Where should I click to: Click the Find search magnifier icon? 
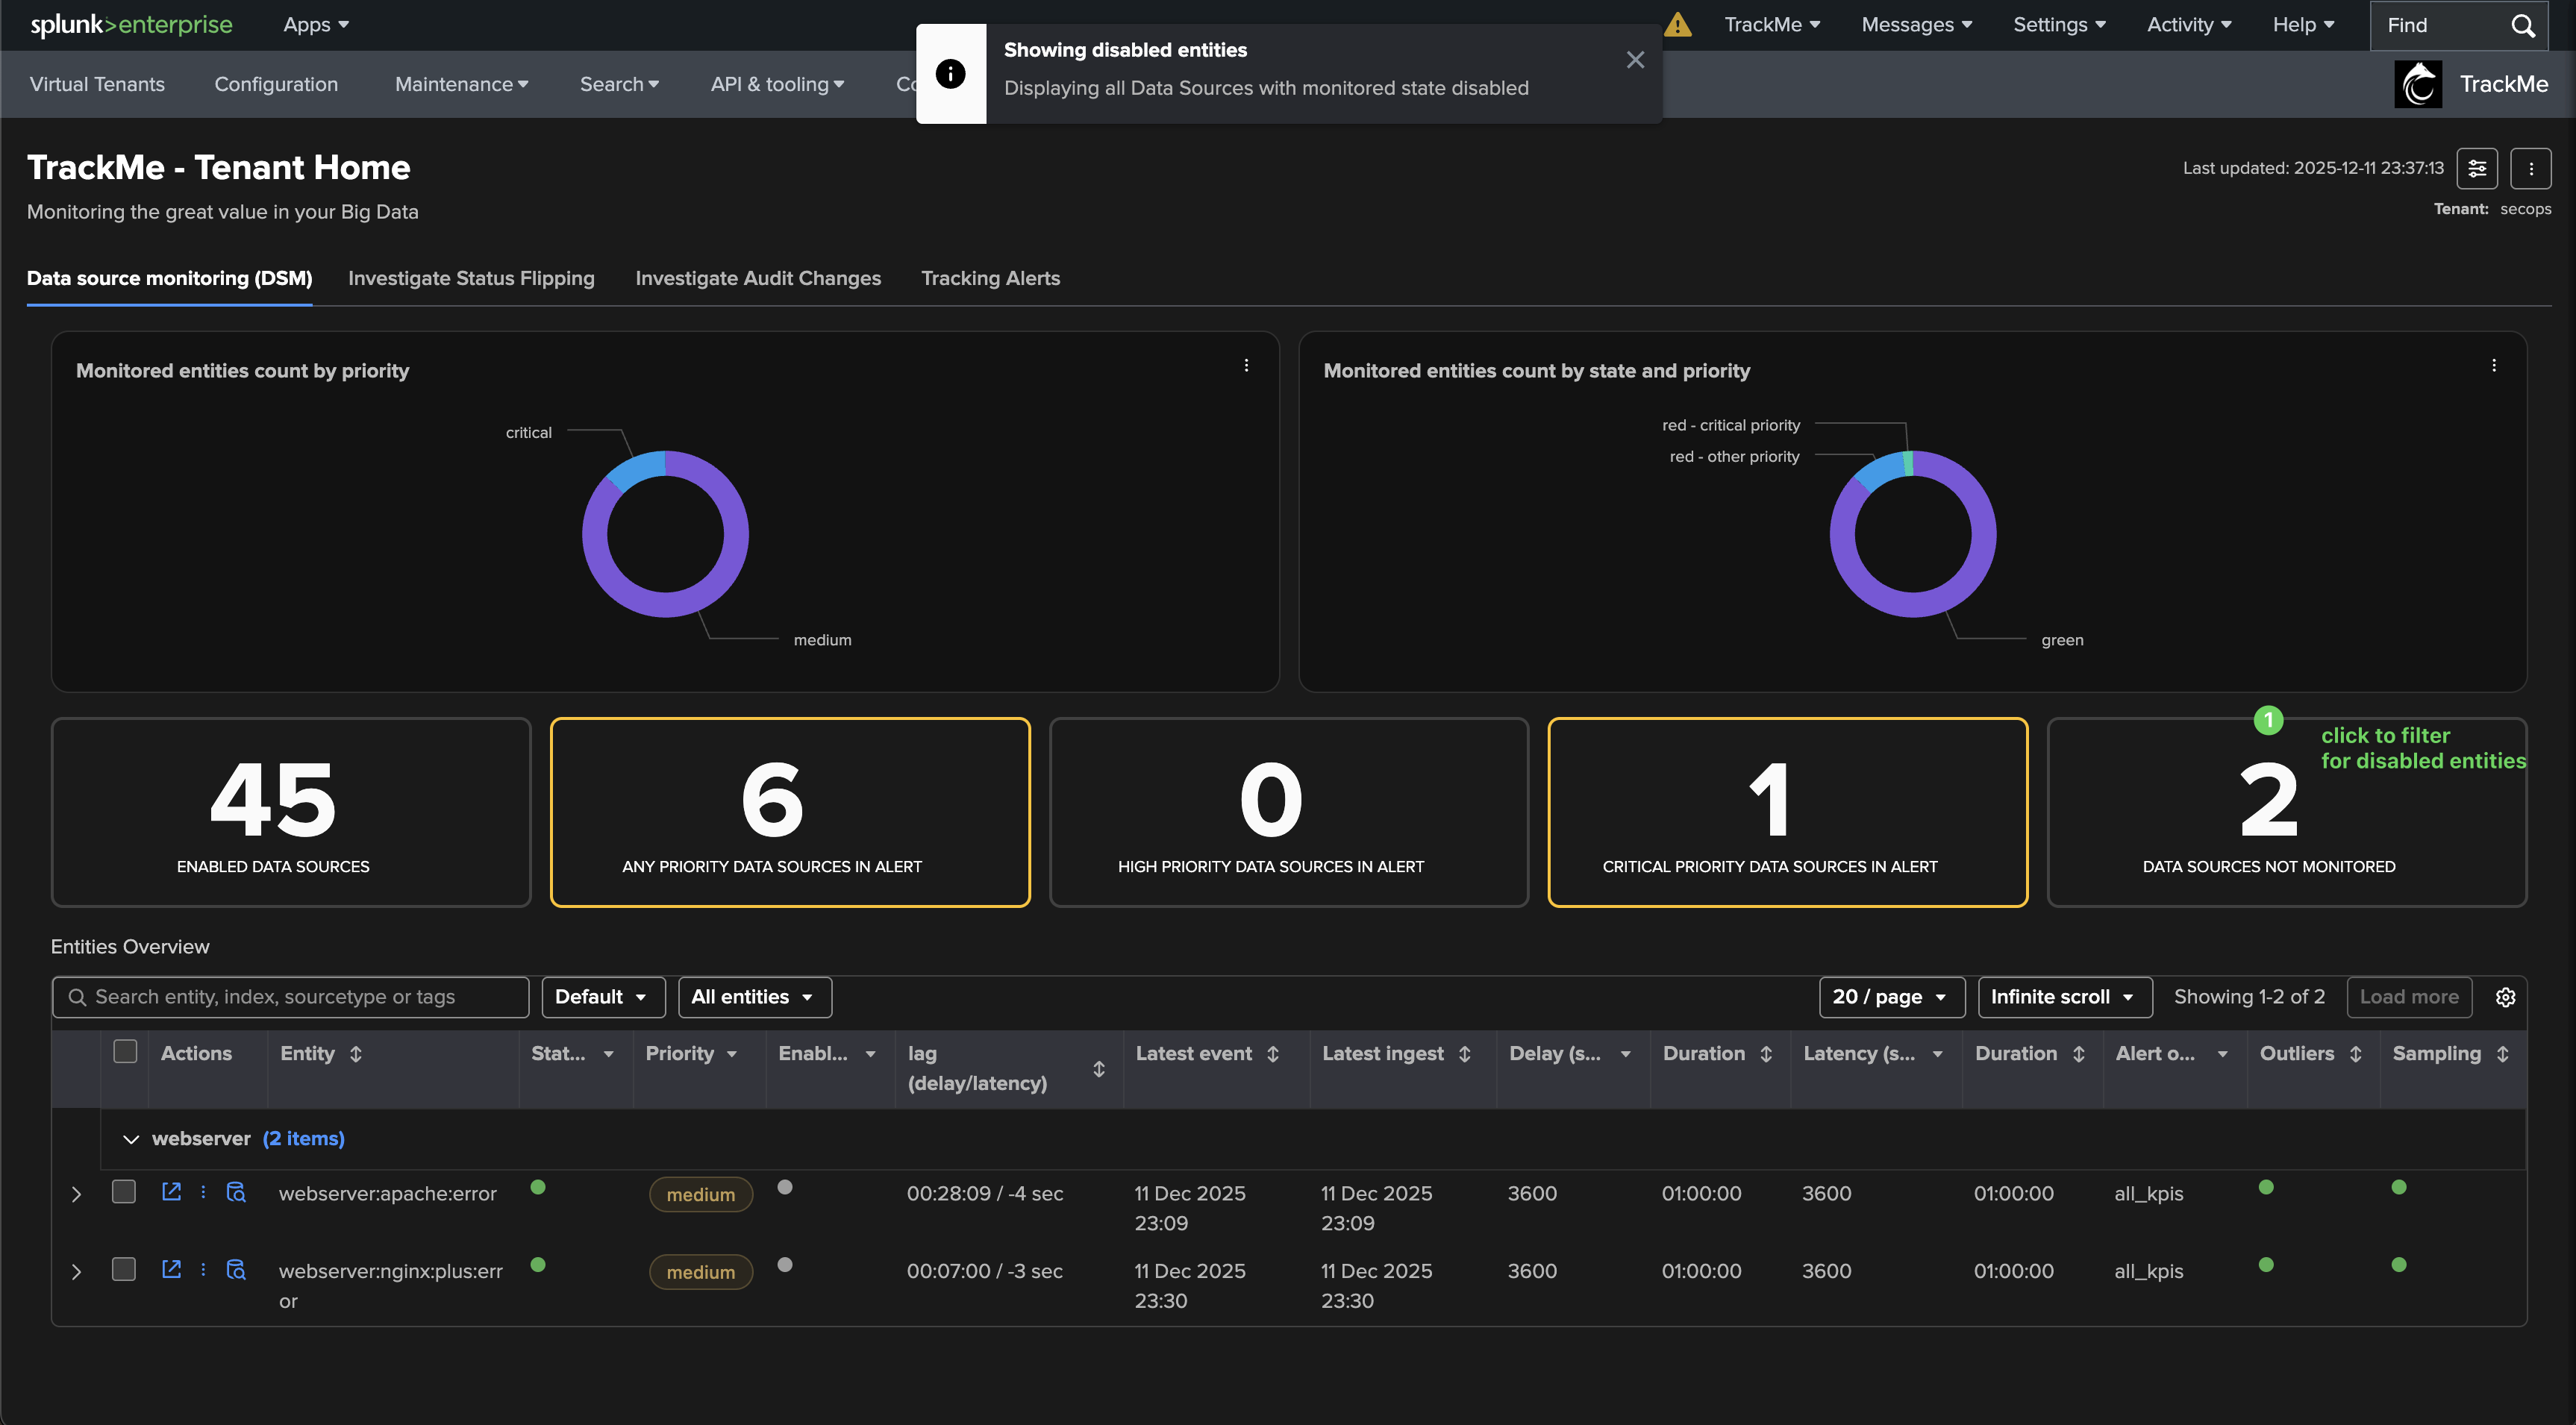(x=2523, y=25)
